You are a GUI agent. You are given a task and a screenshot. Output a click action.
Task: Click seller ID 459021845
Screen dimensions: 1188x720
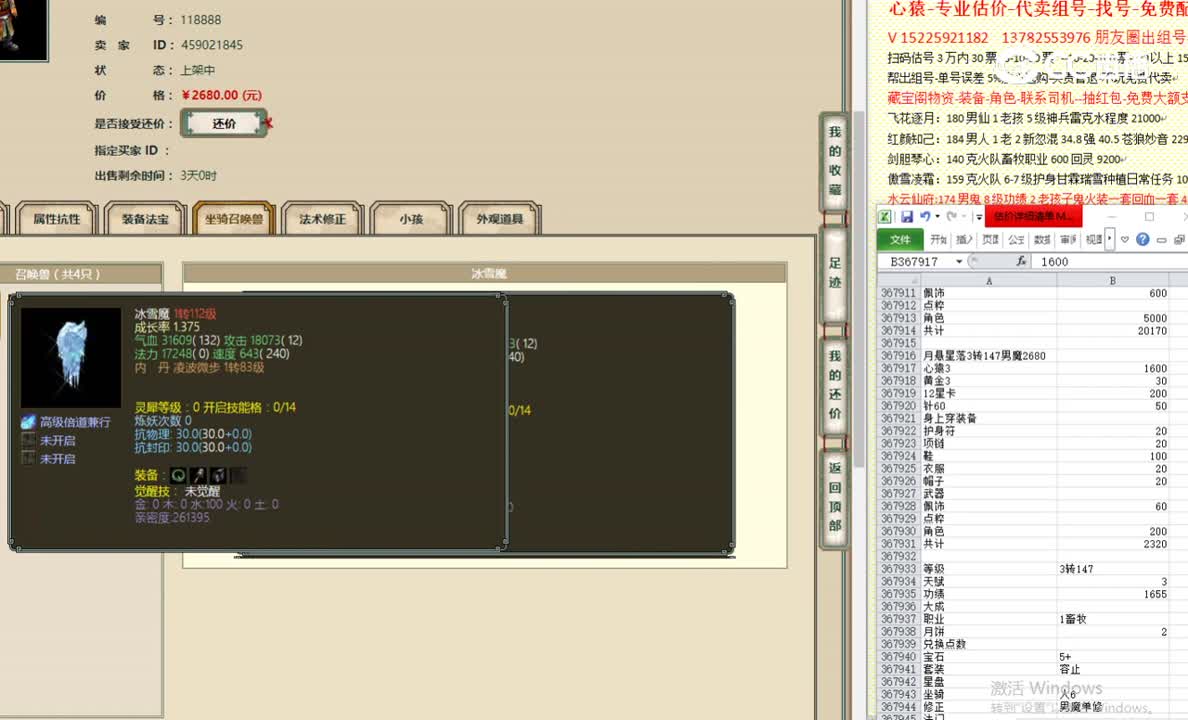click(x=211, y=45)
